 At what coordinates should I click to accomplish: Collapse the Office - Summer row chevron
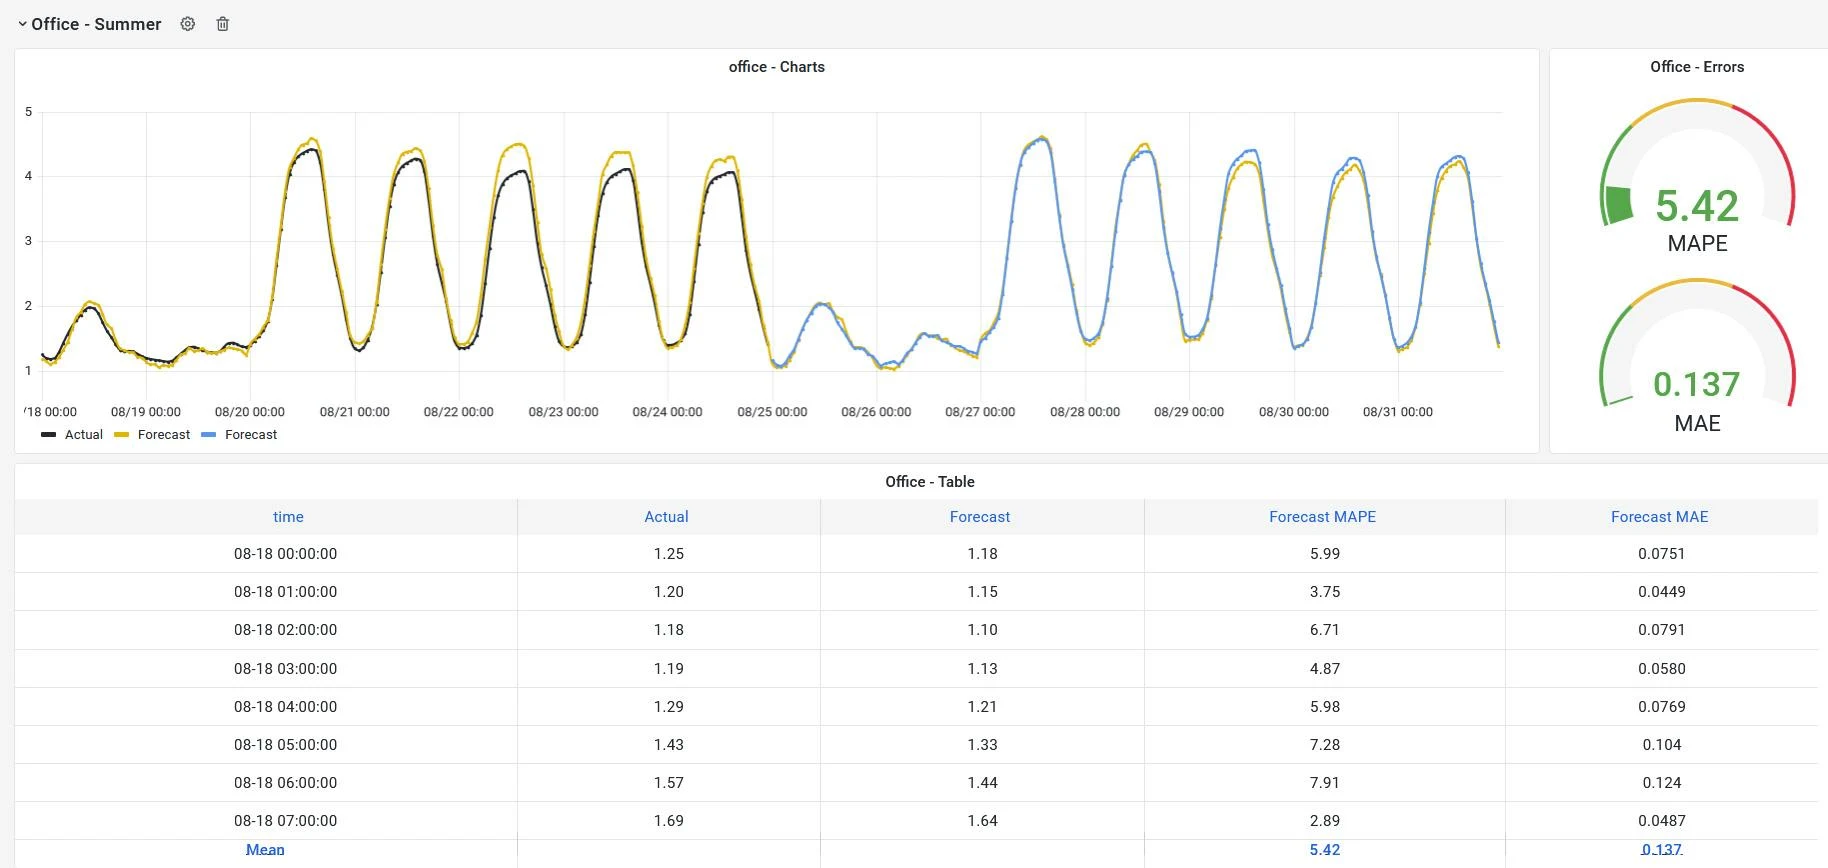22,24
